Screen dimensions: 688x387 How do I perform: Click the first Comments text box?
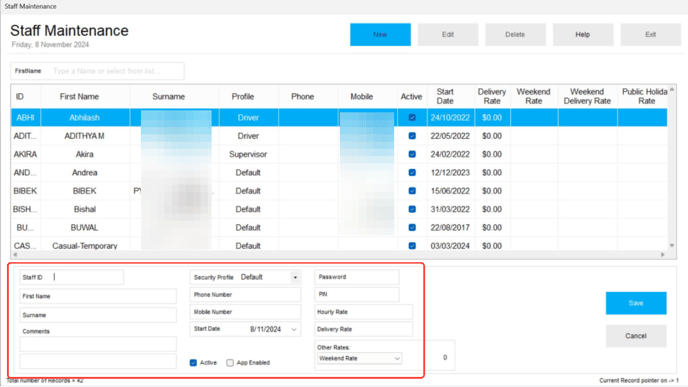[x=98, y=344]
